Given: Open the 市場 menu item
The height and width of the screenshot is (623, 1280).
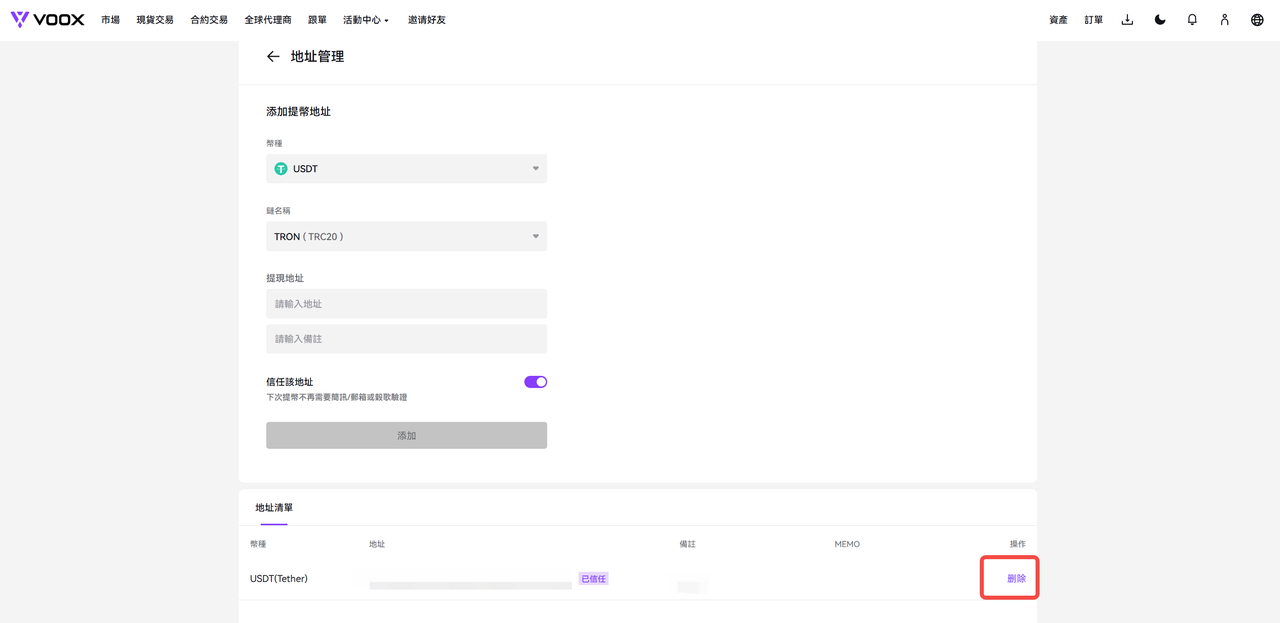Looking at the screenshot, I should pyautogui.click(x=110, y=20).
